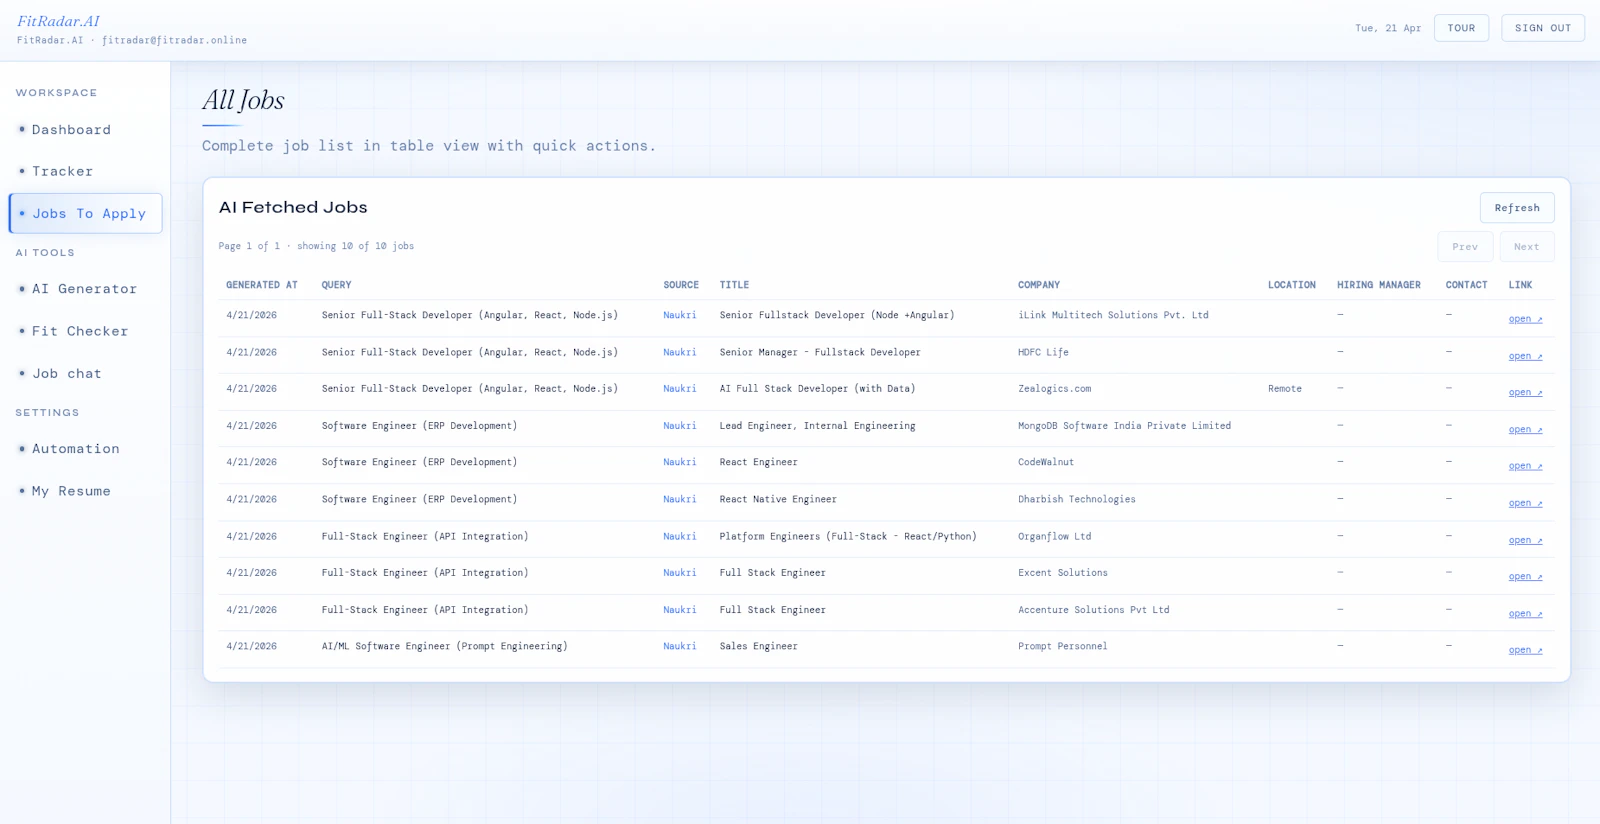Click the QUERY column header
The image size is (1600, 824).
click(x=337, y=285)
